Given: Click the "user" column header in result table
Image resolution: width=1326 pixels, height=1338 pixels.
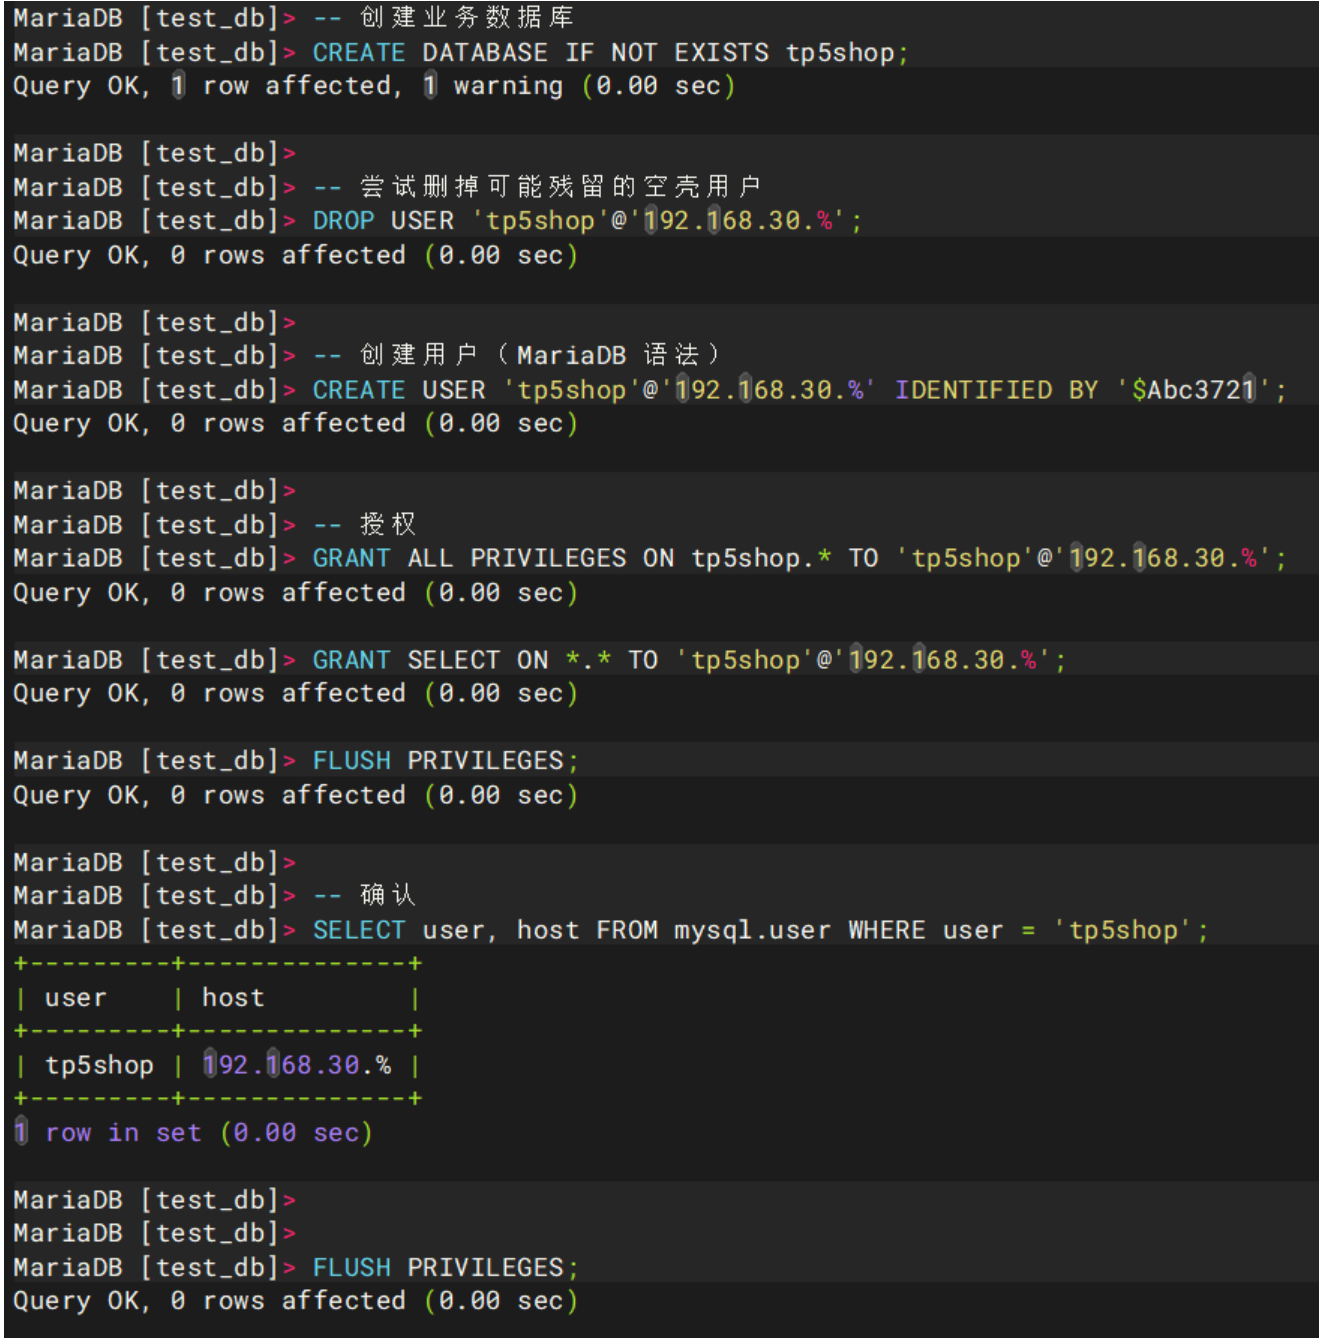Looking at the screenshot, I should (x=75, y=998).
